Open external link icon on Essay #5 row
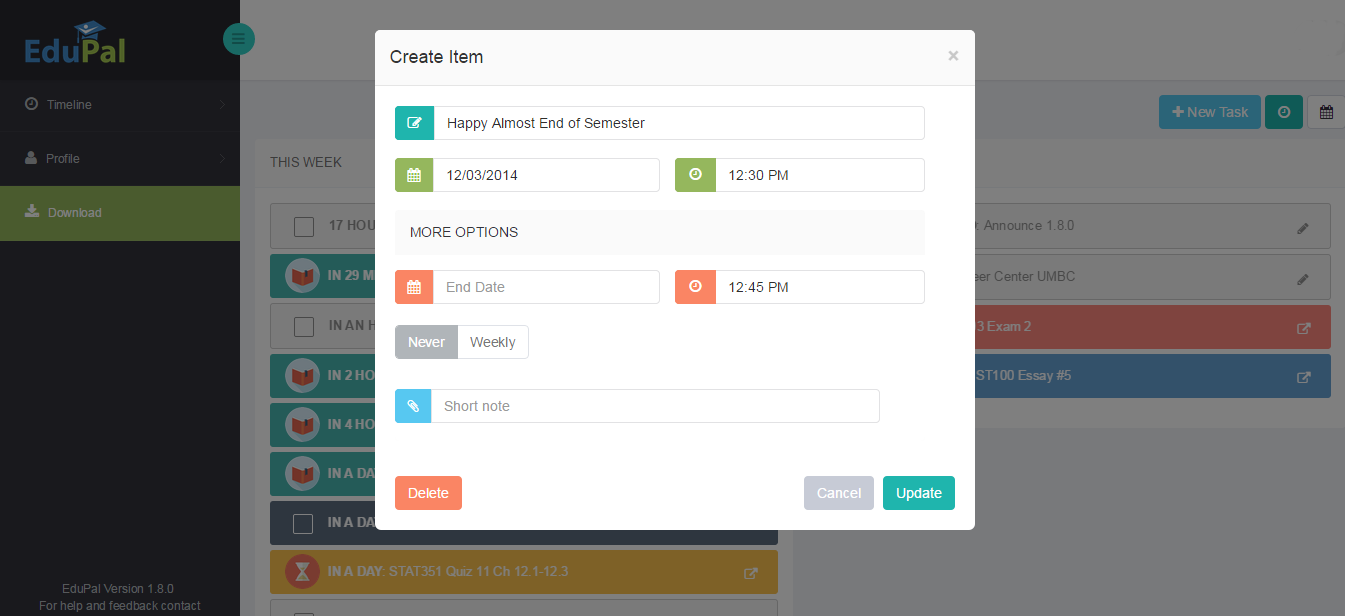Image resolution: width=1345 pixels, height=616 pixels. pyautogui.click(x=1303, y=377)
